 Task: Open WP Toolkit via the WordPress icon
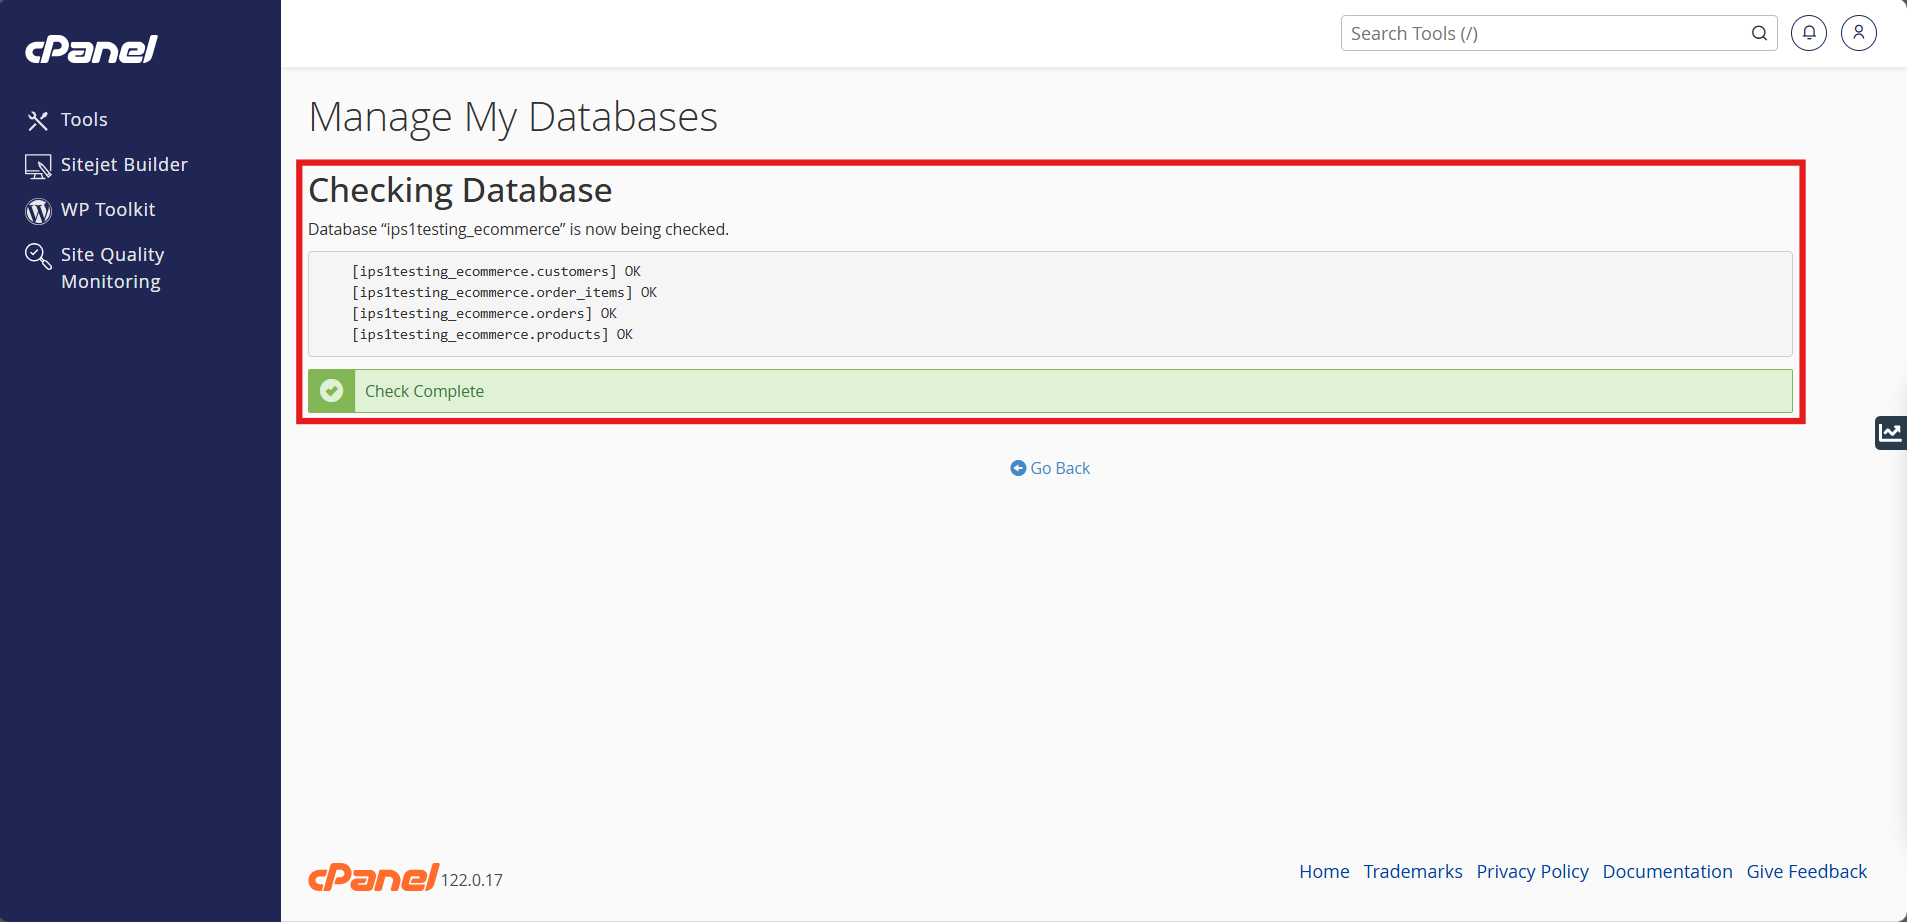point(38,211)
